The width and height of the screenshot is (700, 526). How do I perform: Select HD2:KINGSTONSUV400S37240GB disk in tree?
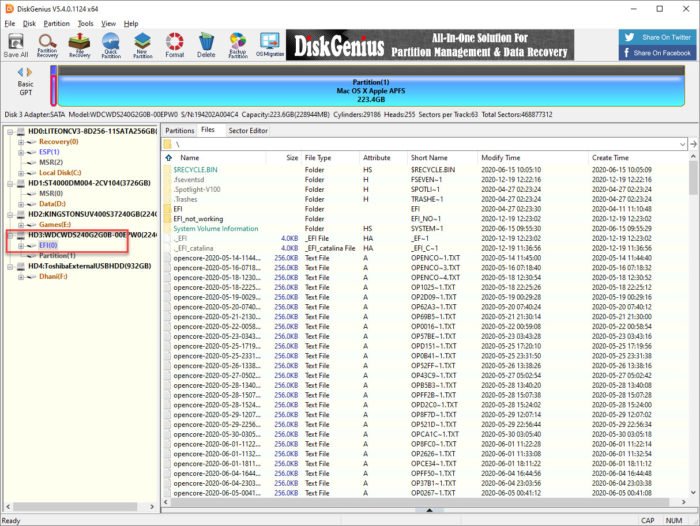click(x=92, y=214)
